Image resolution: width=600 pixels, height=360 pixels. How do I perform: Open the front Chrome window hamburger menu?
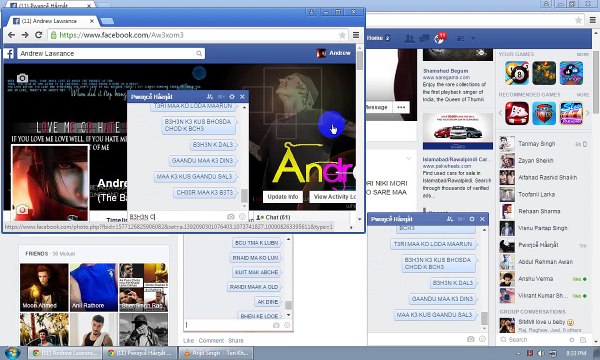[356, 35]
